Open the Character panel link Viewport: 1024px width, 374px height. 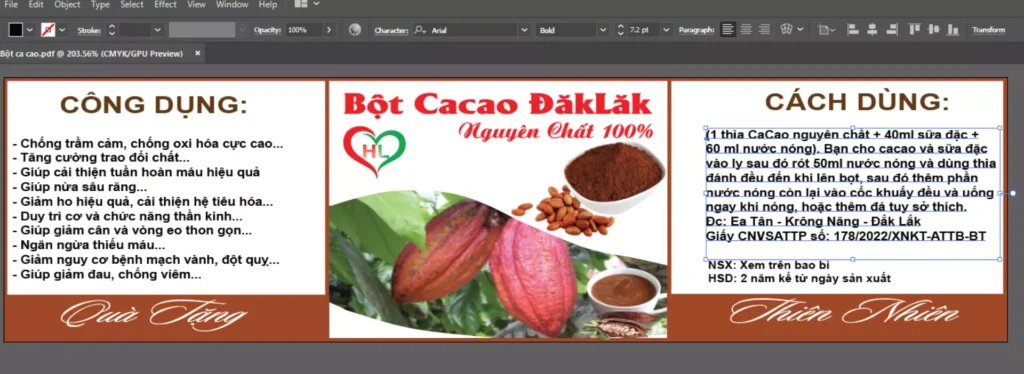click(x=391, y=30)
